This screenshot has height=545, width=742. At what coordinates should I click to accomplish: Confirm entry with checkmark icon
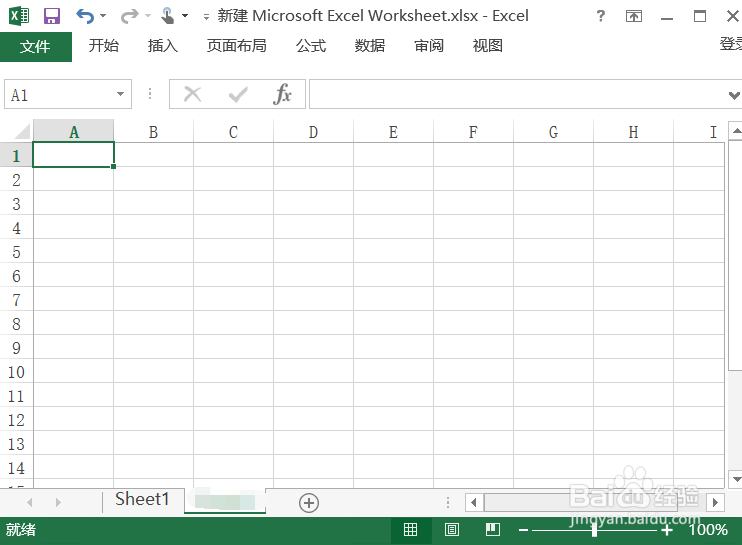pyautogui.click(x=238, y=95)
